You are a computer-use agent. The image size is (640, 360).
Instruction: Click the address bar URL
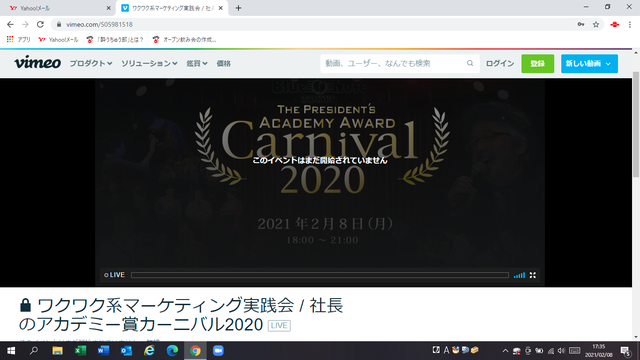pos(100,24)
